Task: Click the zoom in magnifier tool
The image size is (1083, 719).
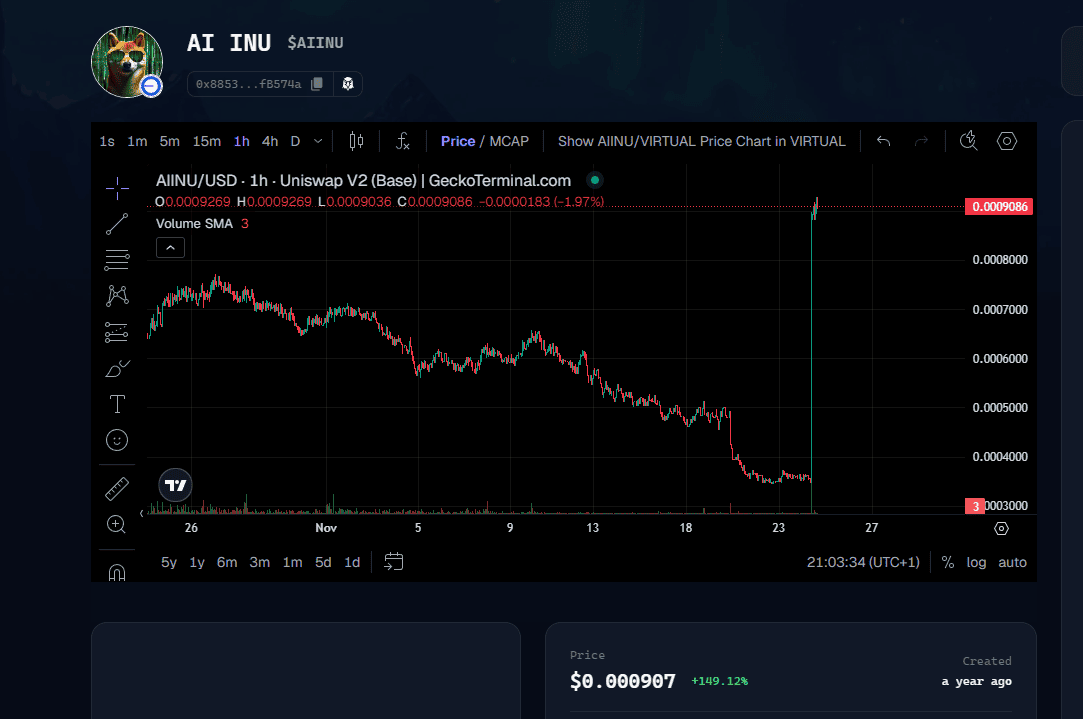Action: tap(117, 524)
